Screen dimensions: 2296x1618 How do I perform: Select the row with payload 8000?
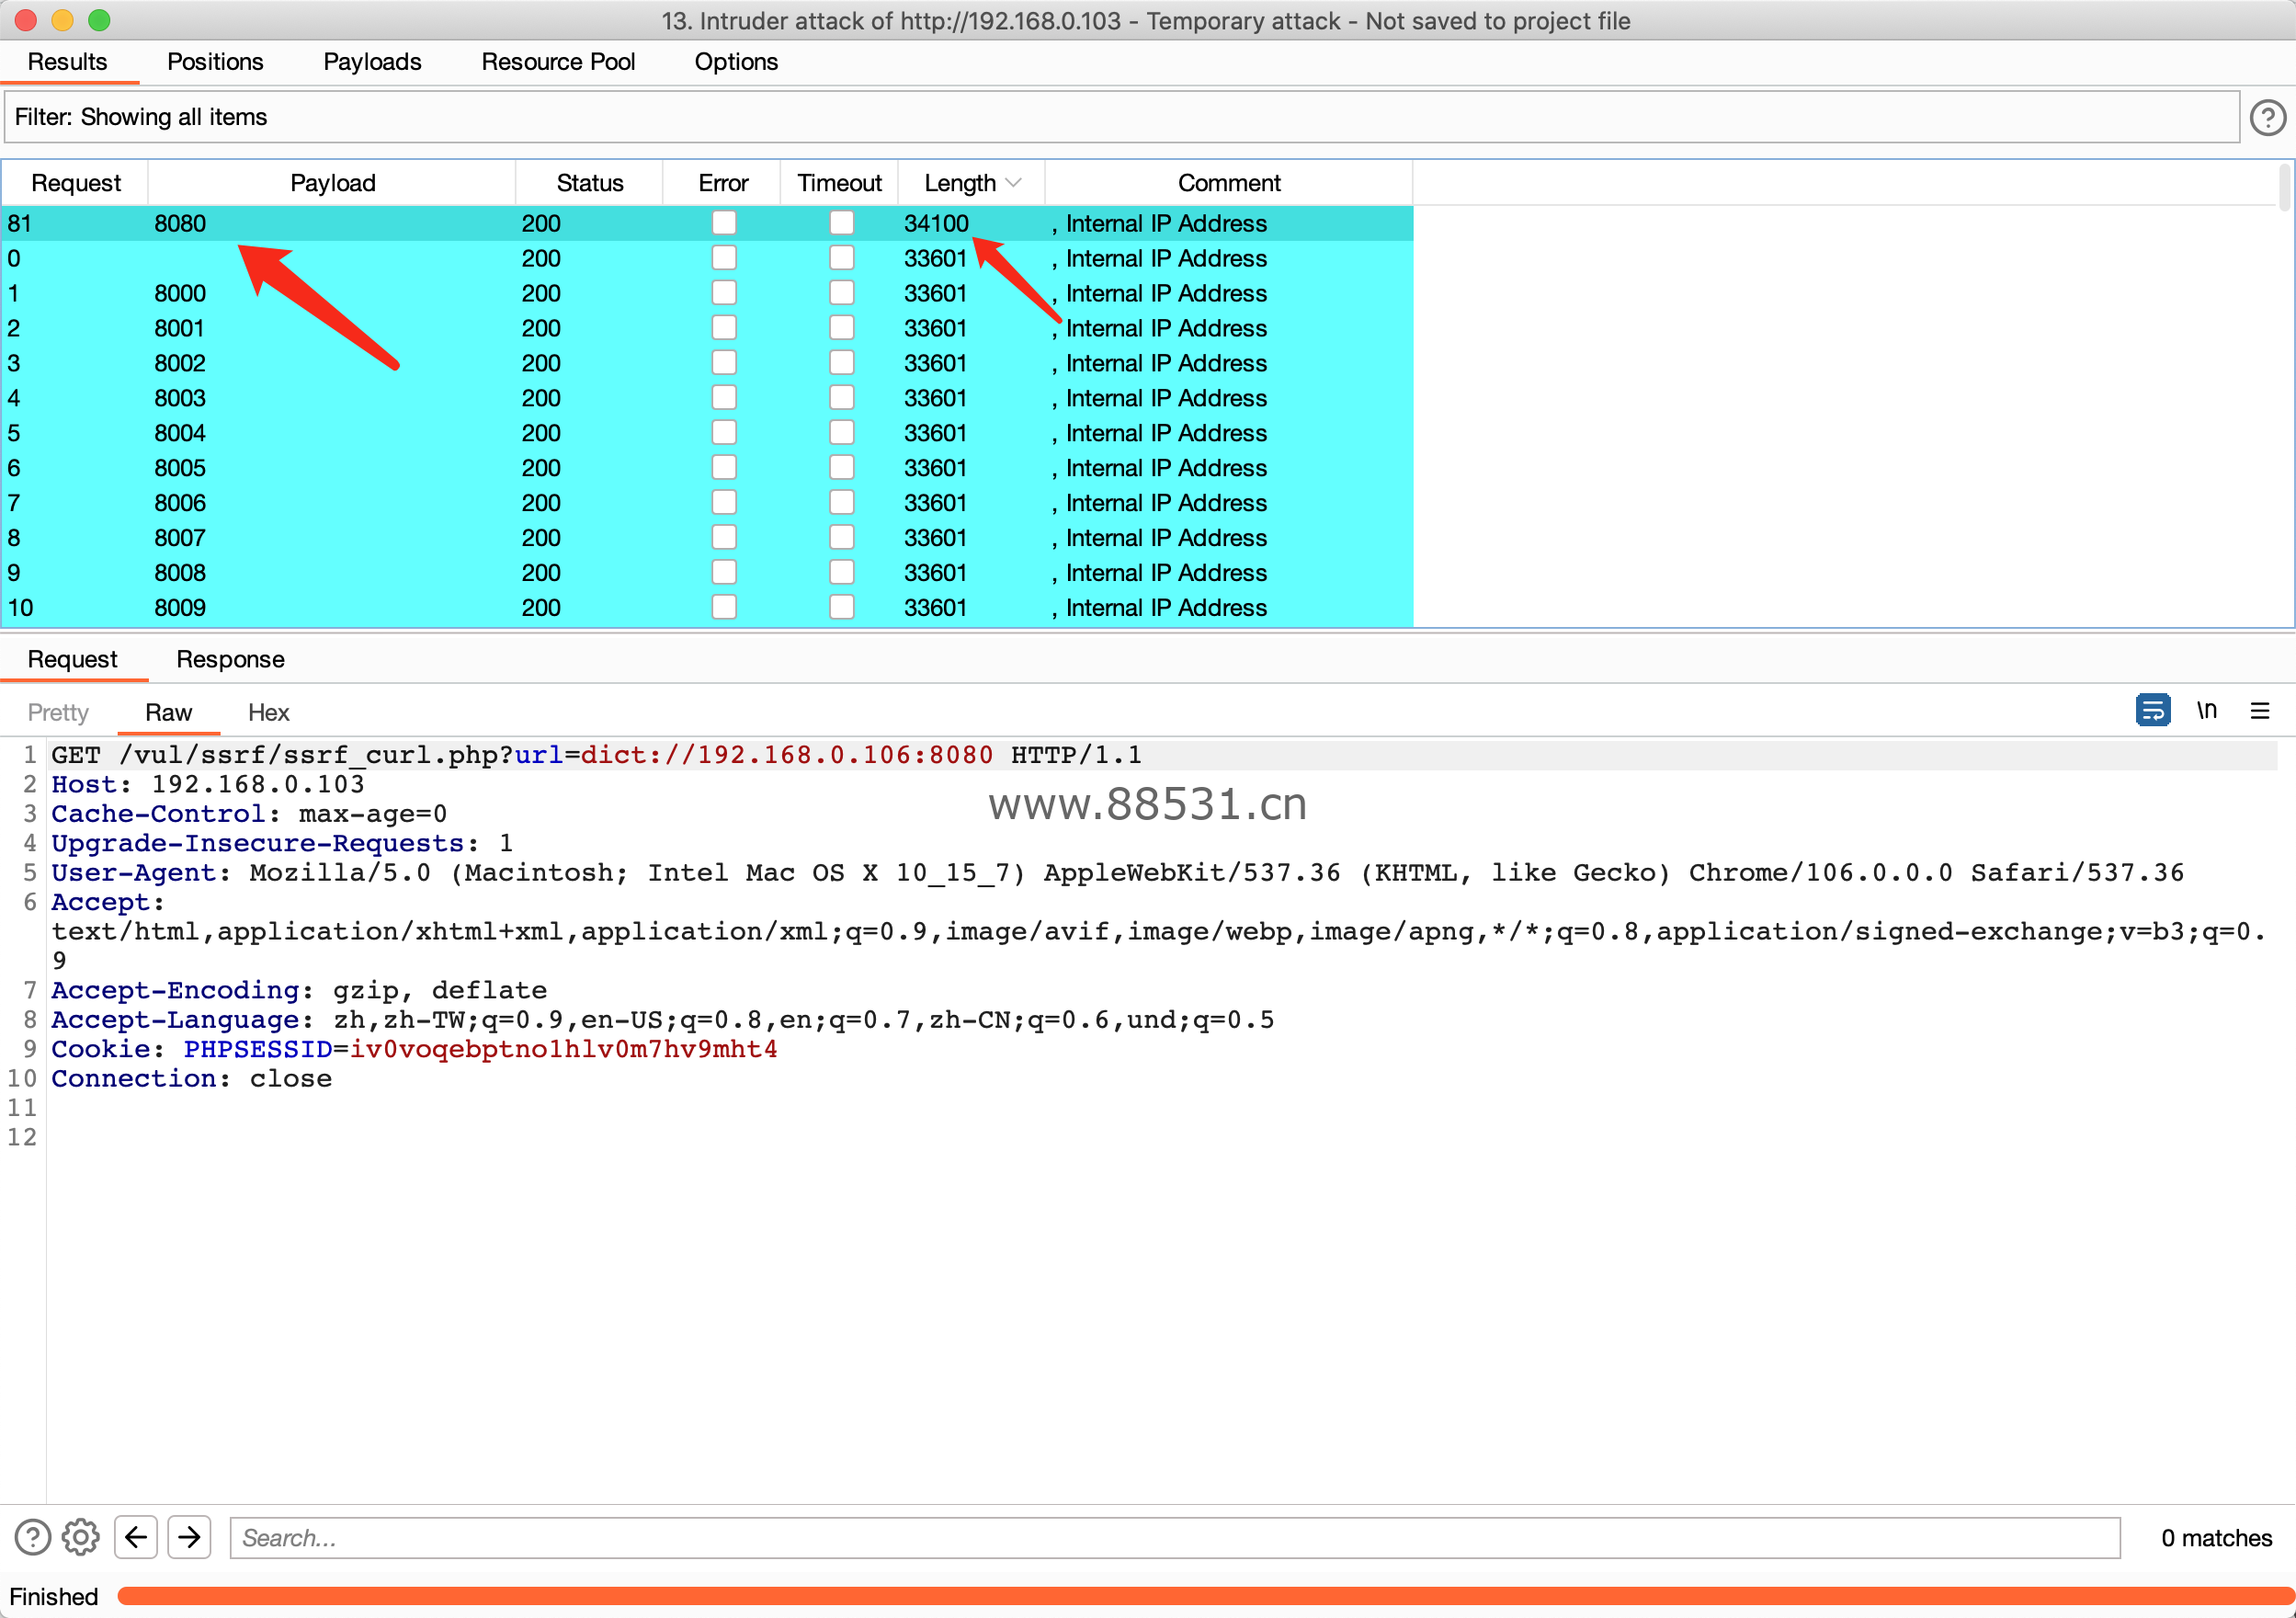(707, 293)
